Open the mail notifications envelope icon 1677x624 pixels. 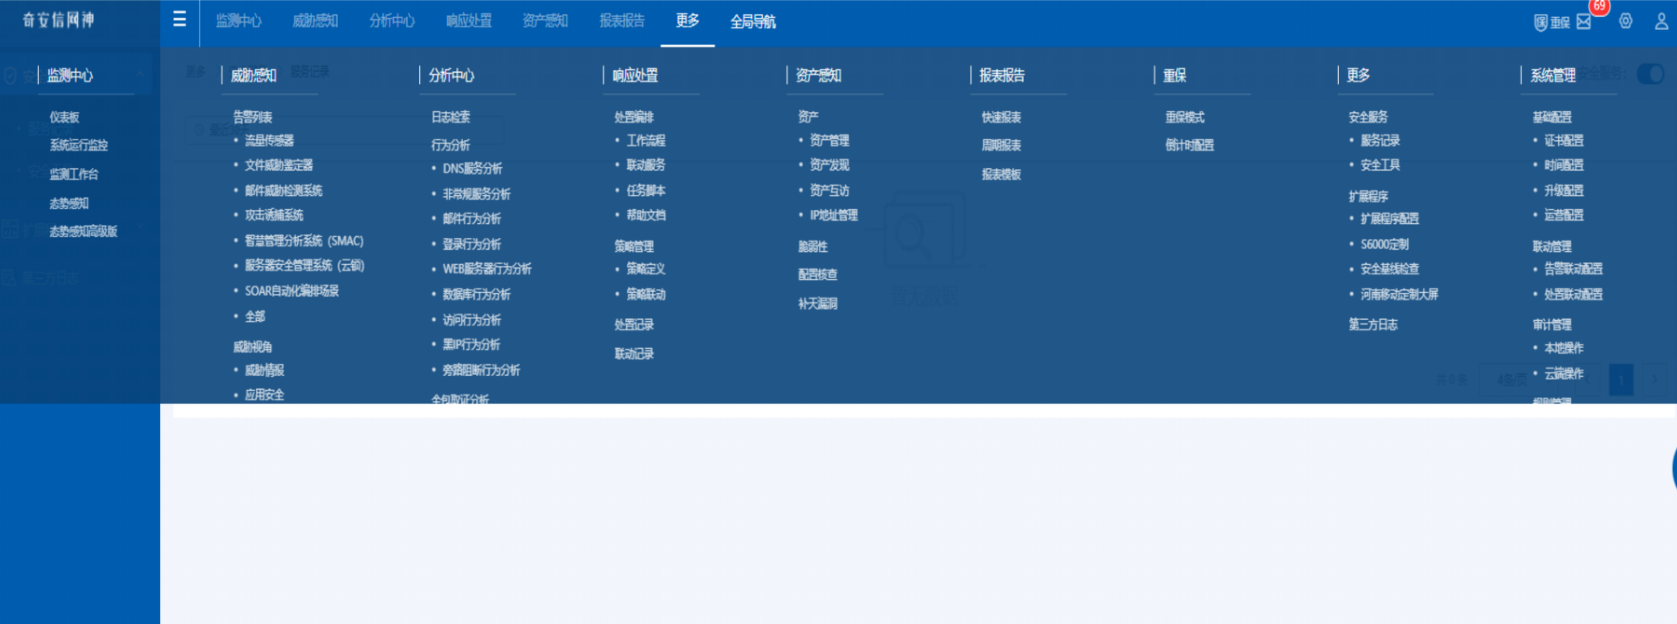(1584, 22)
